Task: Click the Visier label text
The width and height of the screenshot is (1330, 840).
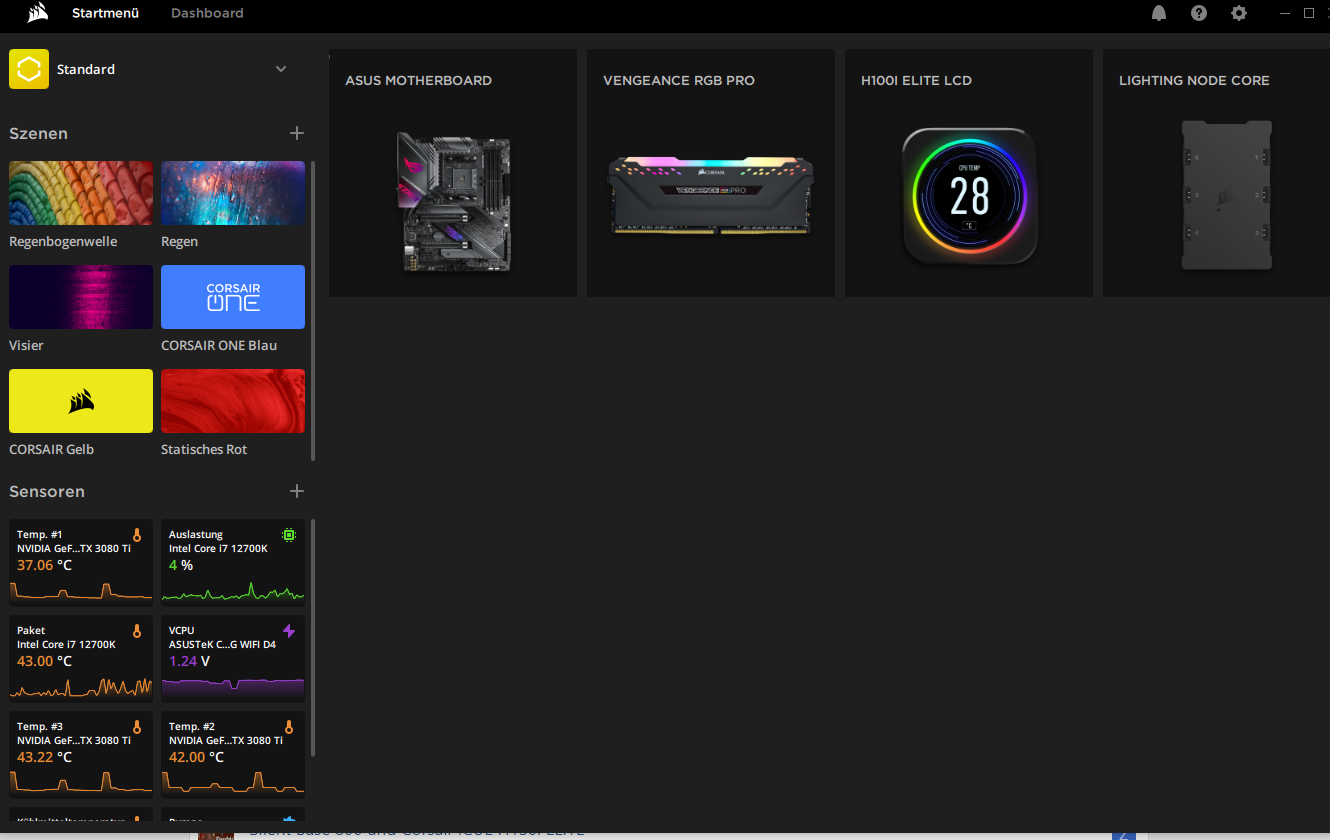Action: [26, 345]
